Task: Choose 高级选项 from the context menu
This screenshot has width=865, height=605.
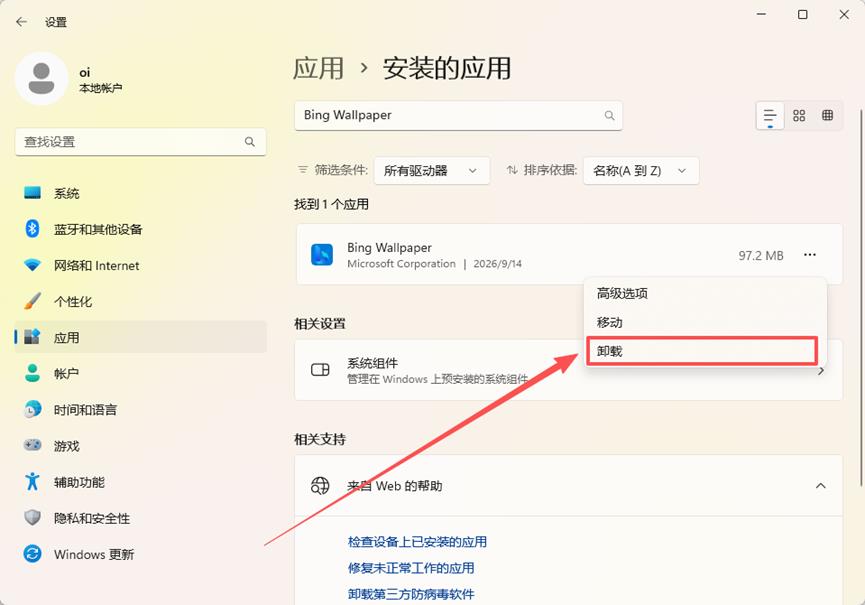Action: click(705, 293)
